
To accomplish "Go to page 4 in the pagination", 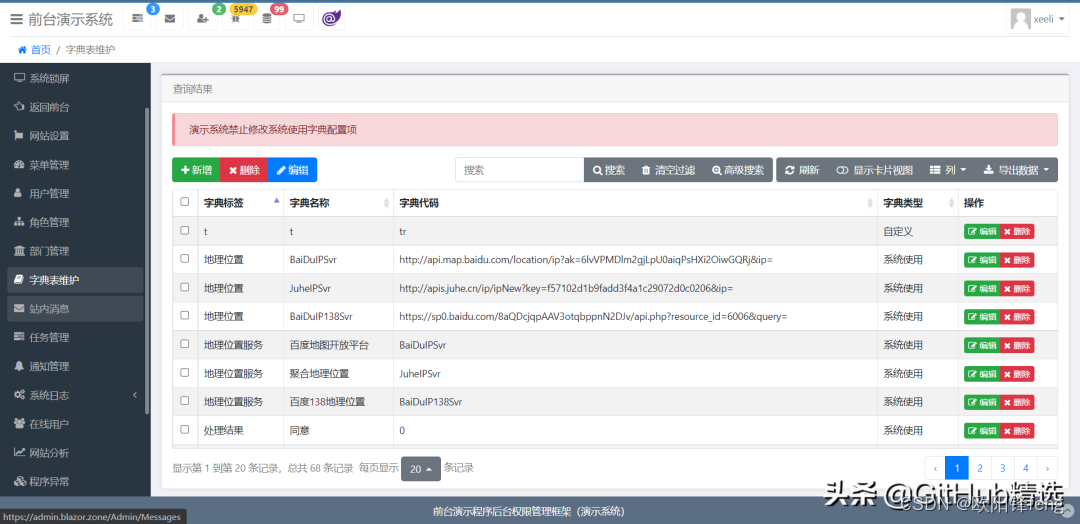I will pos(1026,468).
